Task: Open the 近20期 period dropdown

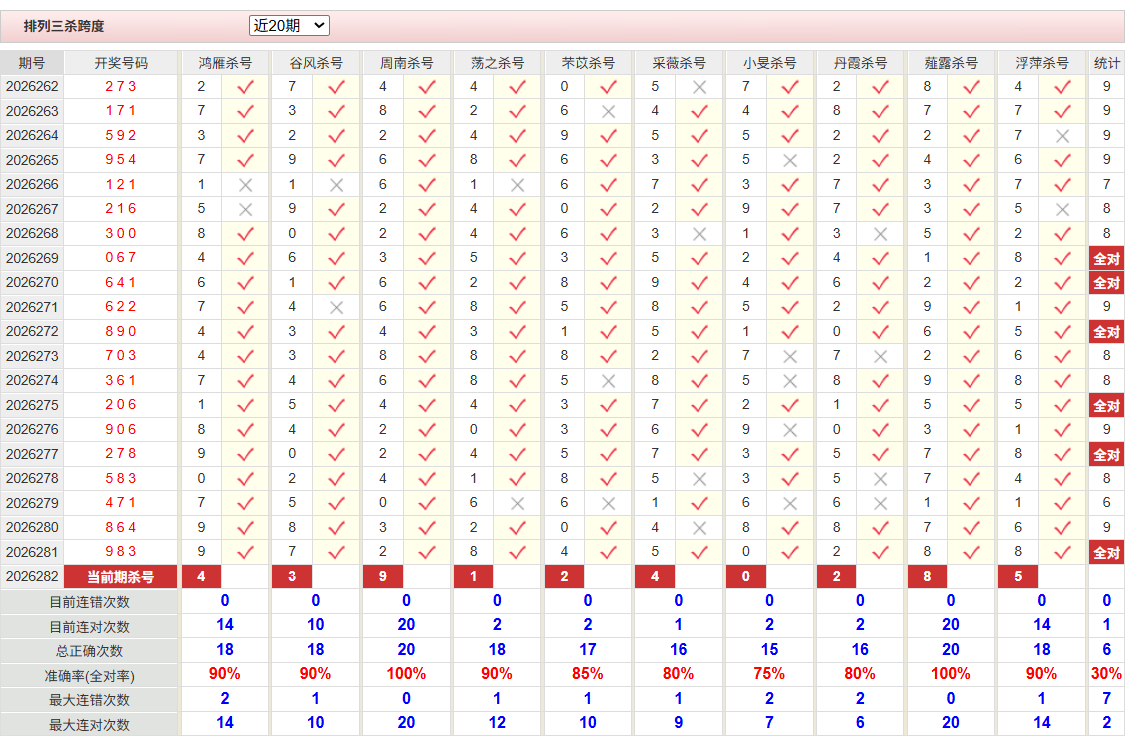Action: click(289, 26)
